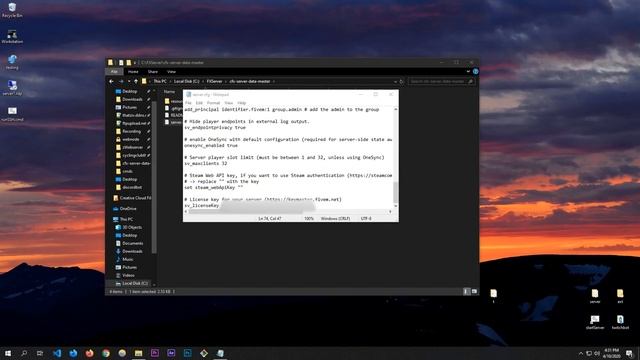Open Explorer Home ribbon tab

coord(133,72)
